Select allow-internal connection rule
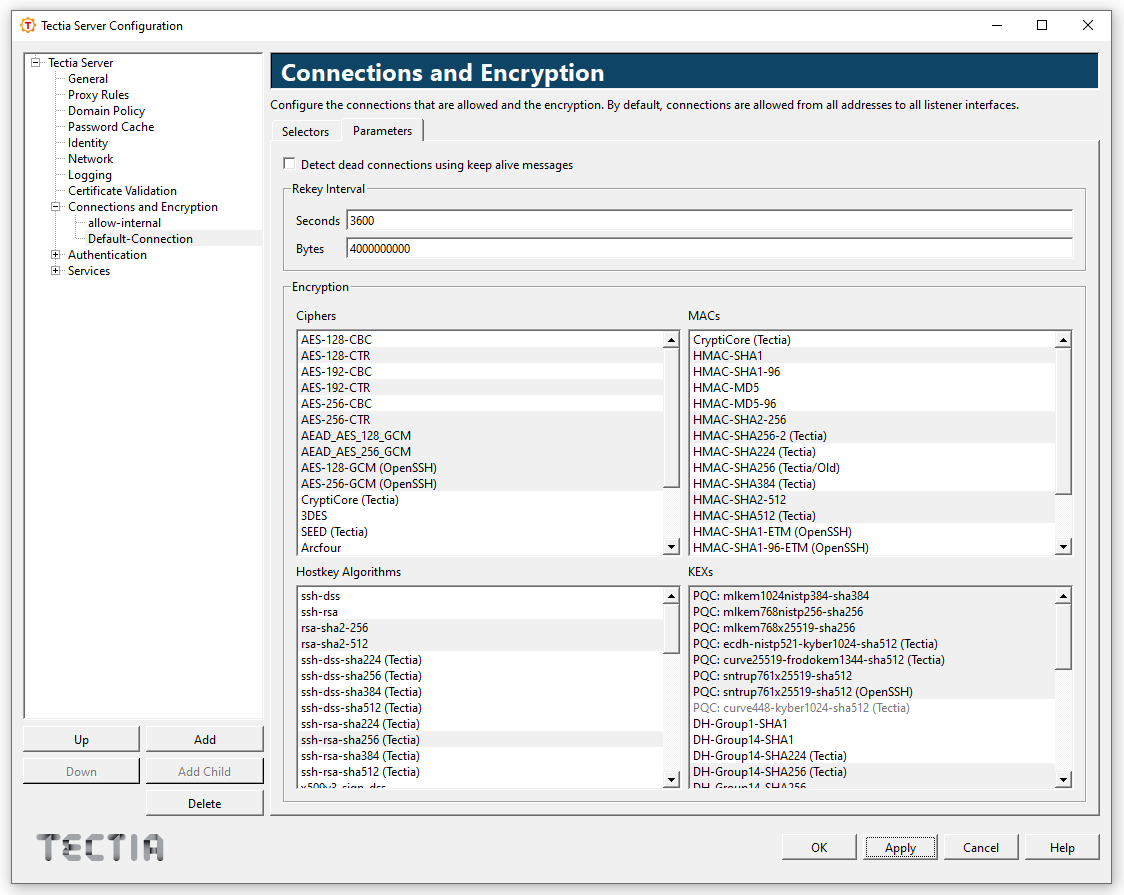 pos(124,223)
